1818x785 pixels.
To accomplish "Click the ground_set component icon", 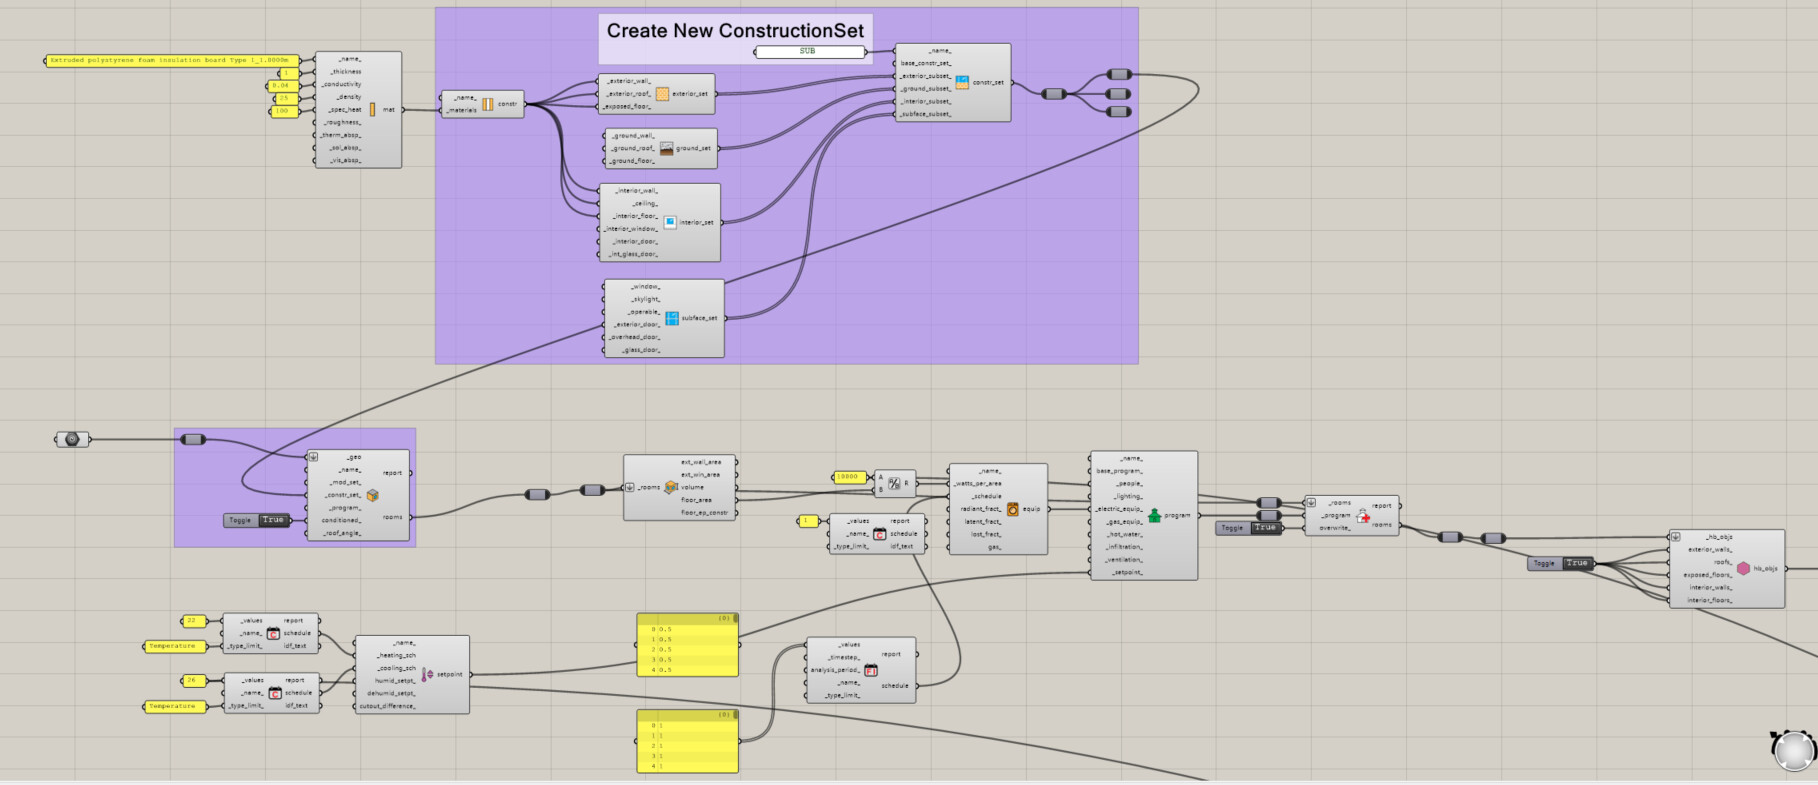I will click(x=666, y=148).
